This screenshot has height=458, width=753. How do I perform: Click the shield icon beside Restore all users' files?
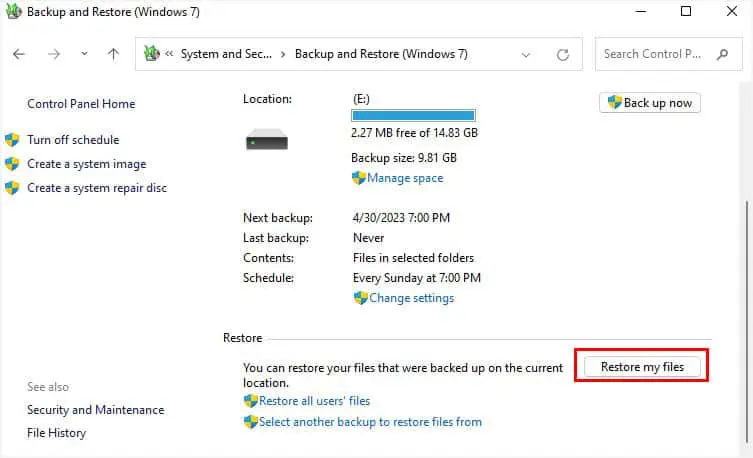click(251, 401)
